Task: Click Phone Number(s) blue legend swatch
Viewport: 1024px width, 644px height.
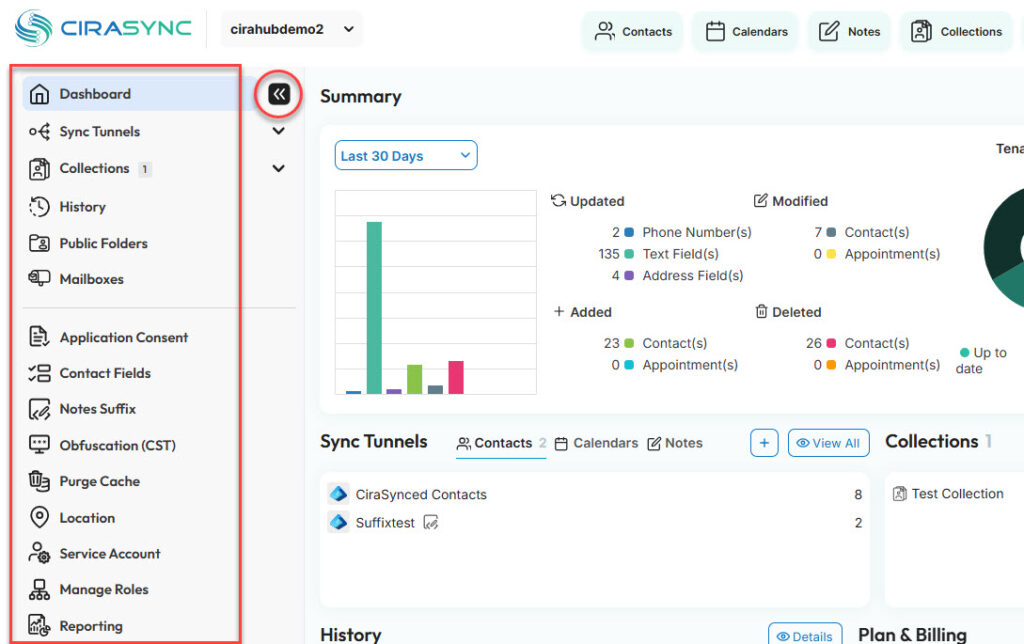Action: coord(630,232)
